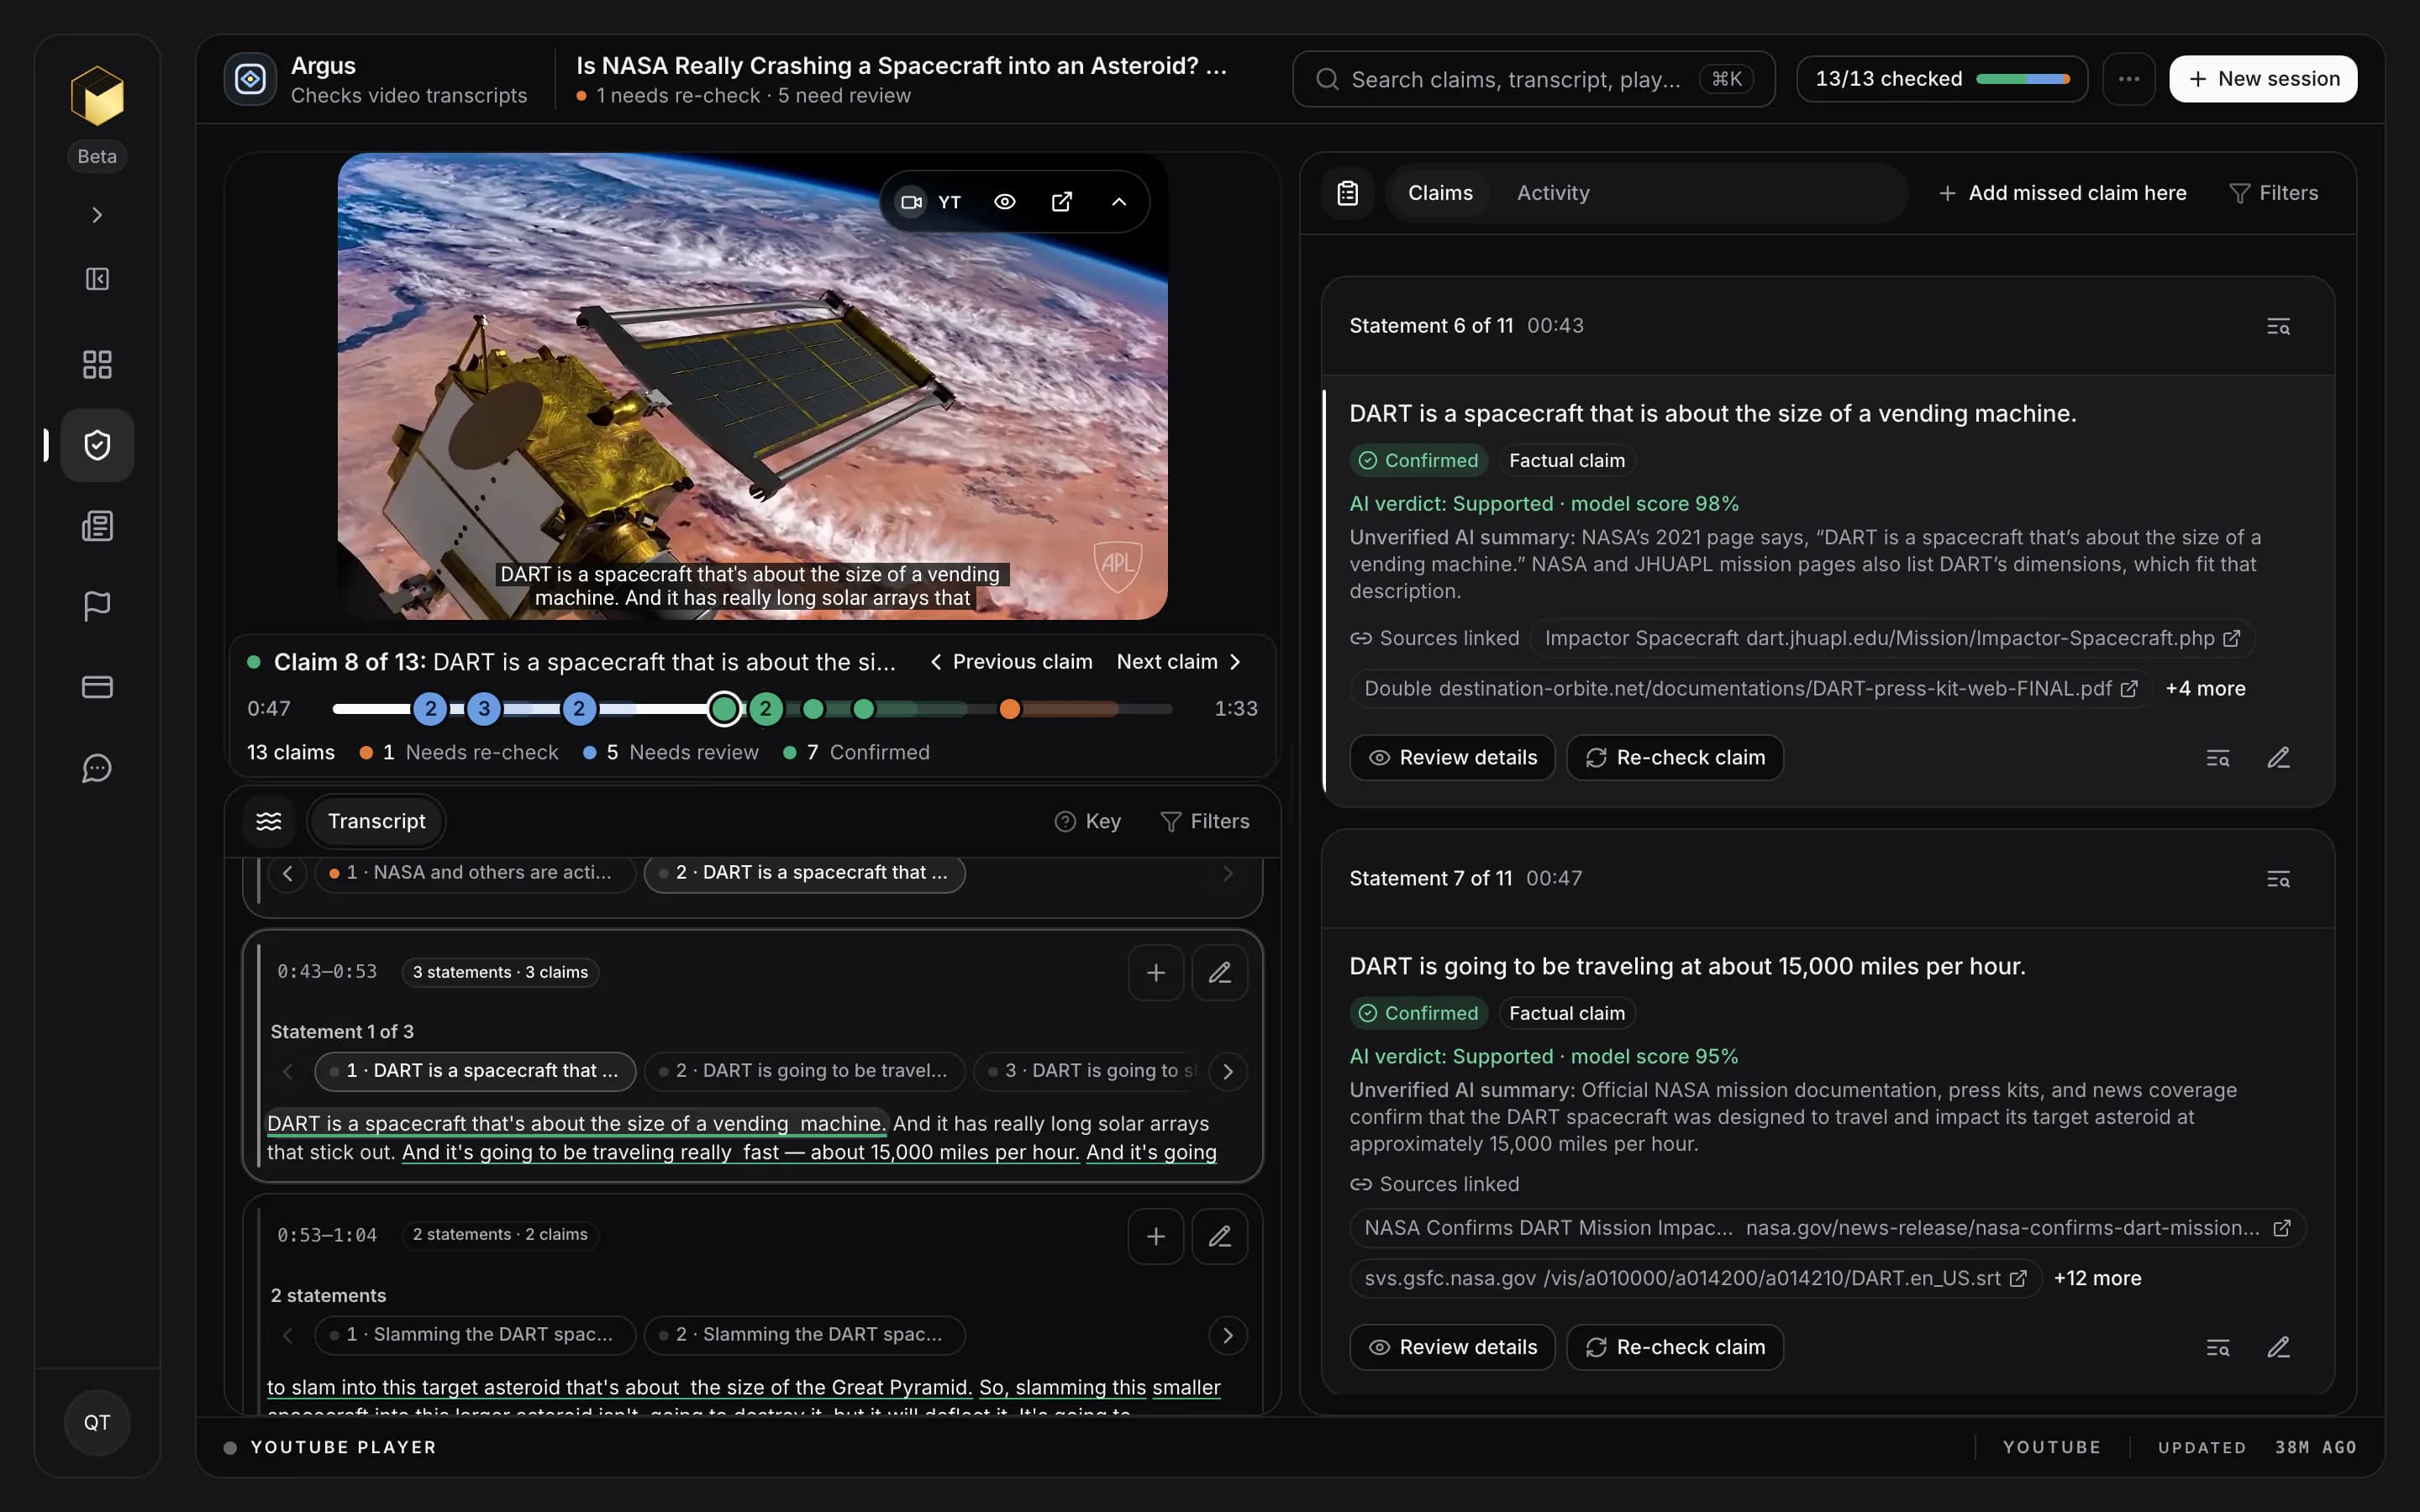This screenshot has width=2420, height=1512.
Task: Expand +4 more sources
Action: coord(2205,689)
